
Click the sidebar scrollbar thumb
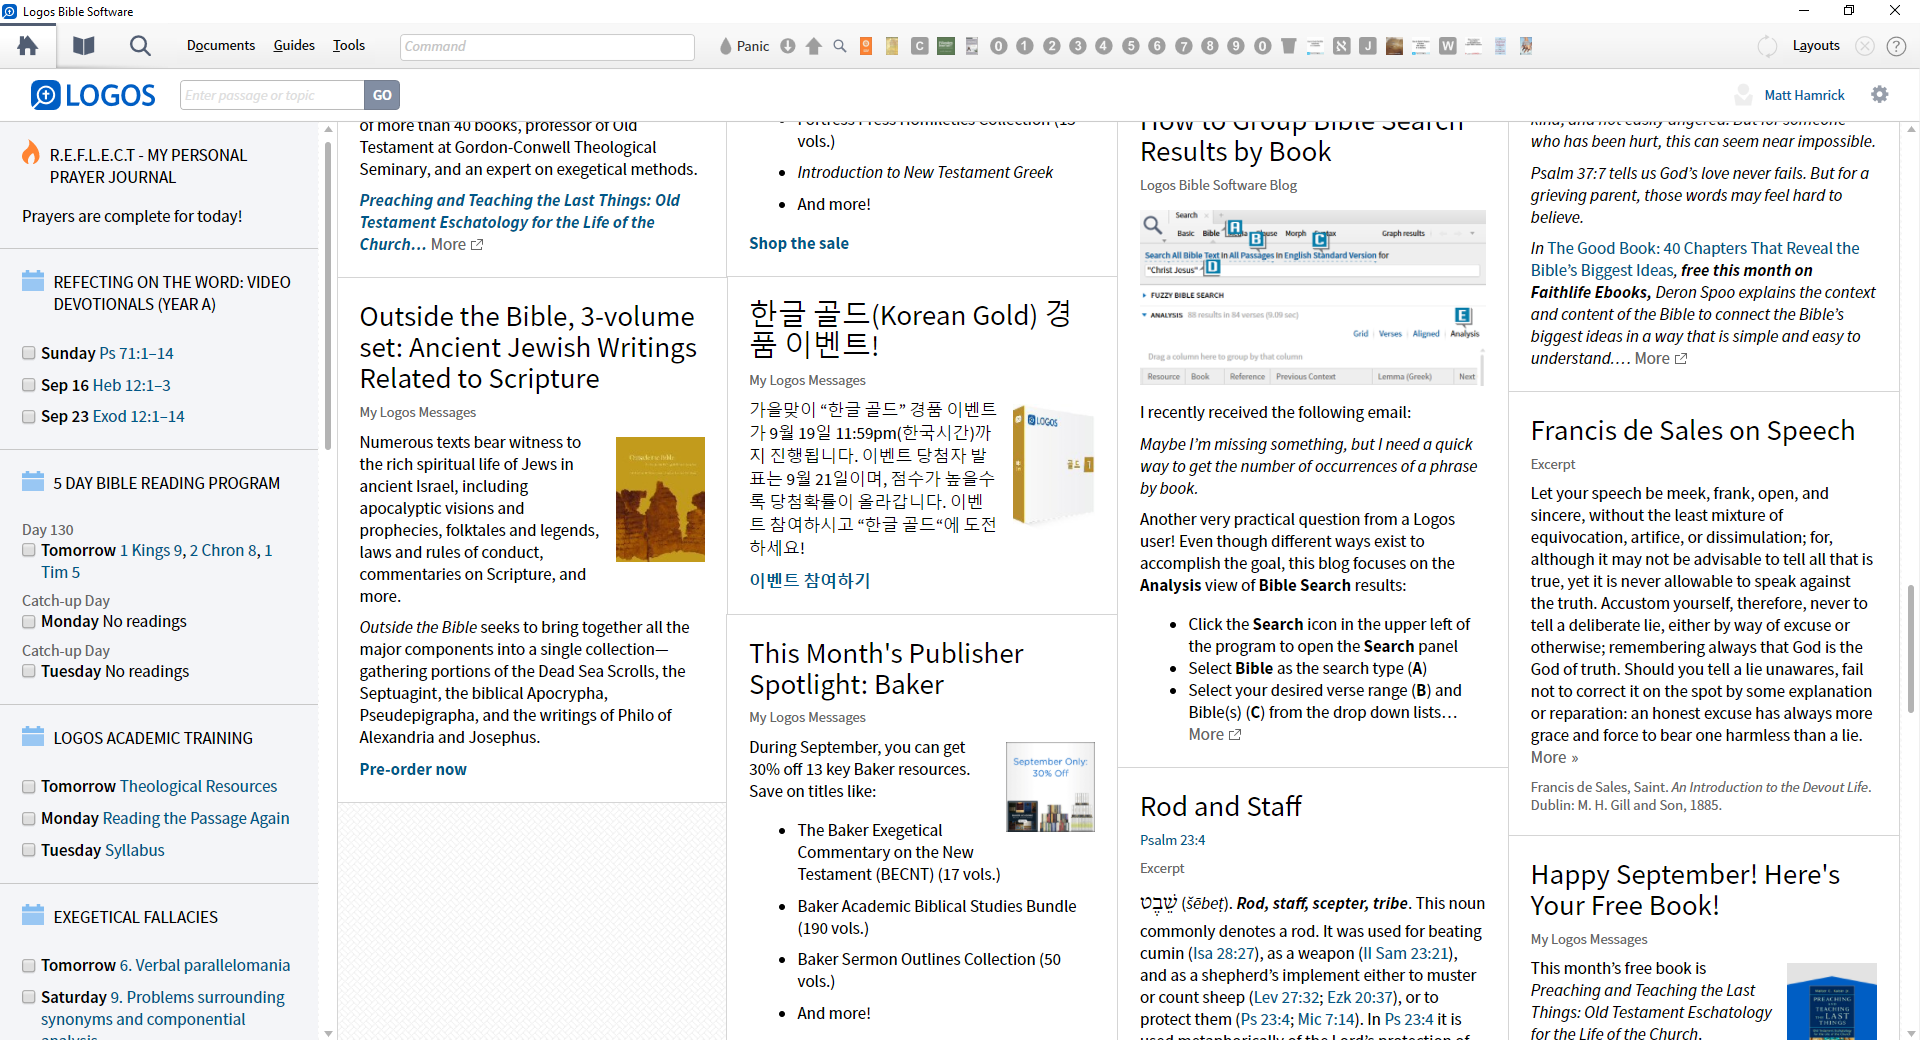(328, 295)
